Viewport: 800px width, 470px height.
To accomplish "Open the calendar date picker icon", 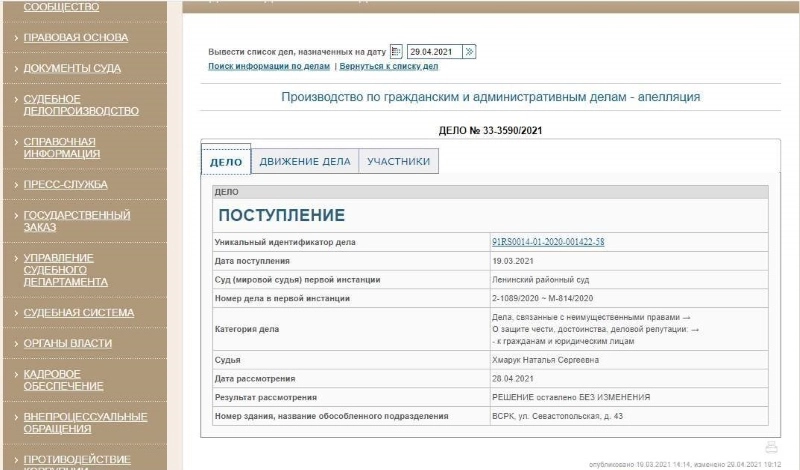I will 395,51.
